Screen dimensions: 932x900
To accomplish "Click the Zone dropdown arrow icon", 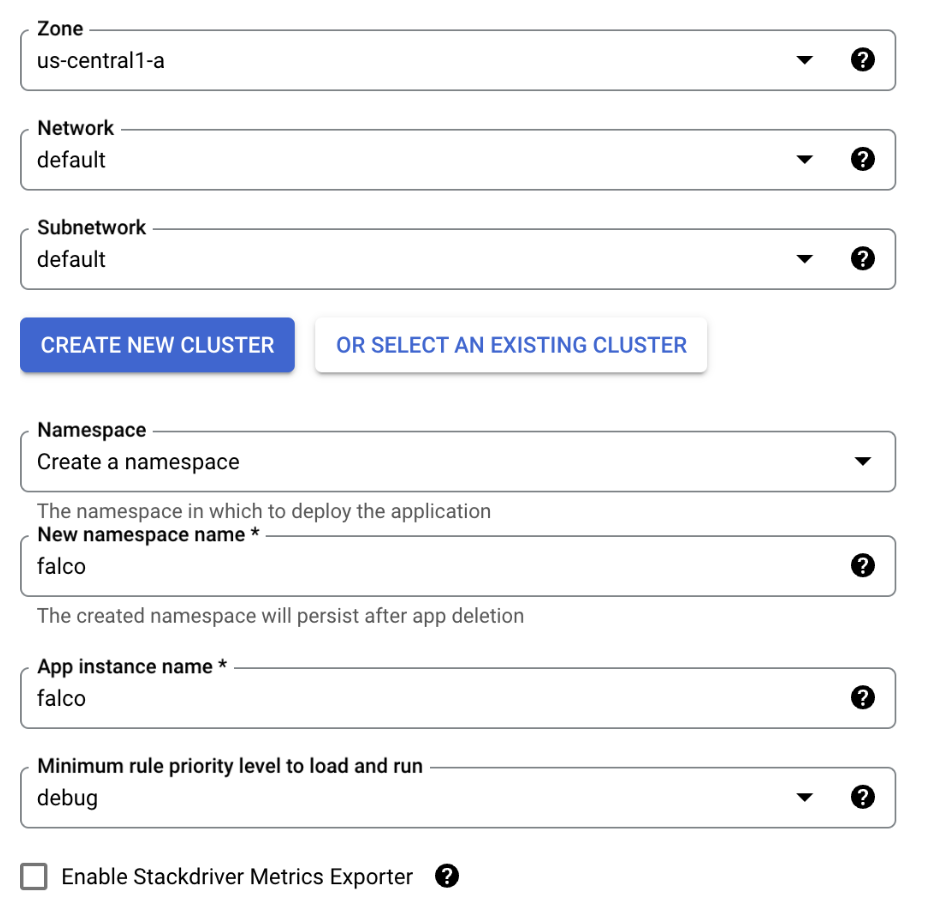I will (x=805, y=60).
